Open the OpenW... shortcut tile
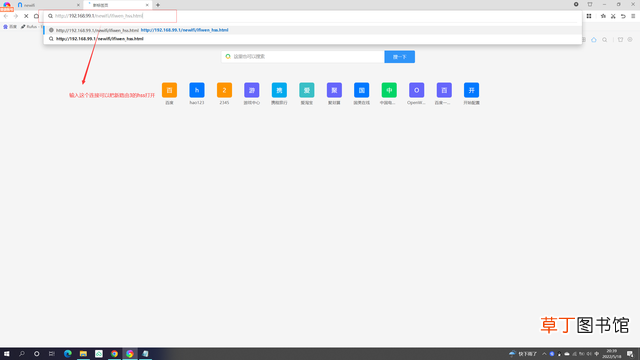Image resolution: width=640 pixels, height=360 pixels. 416,90
